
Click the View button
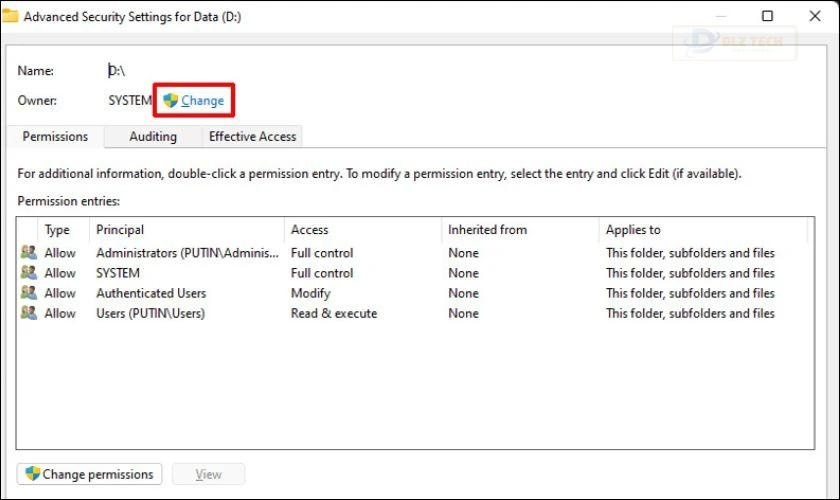pos(208,474)
